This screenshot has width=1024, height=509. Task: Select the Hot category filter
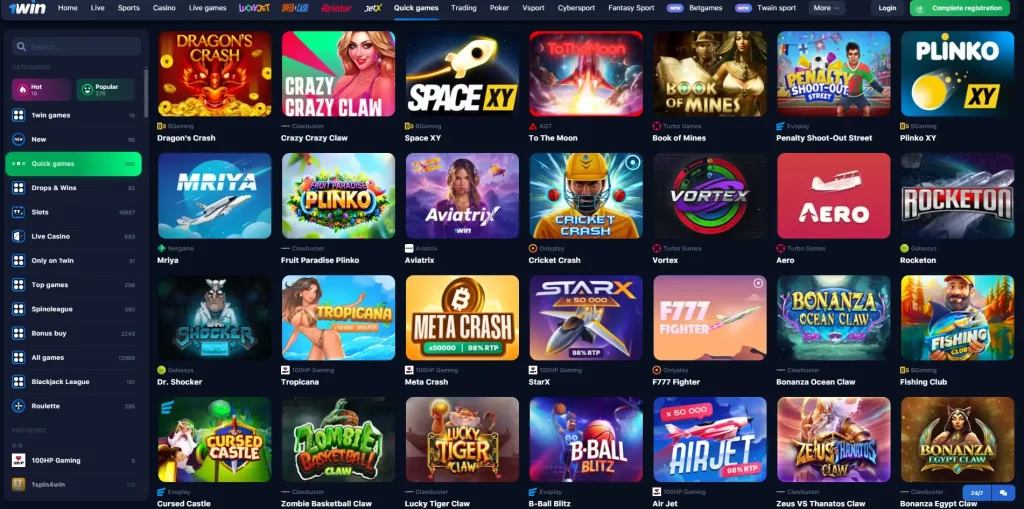41,90
